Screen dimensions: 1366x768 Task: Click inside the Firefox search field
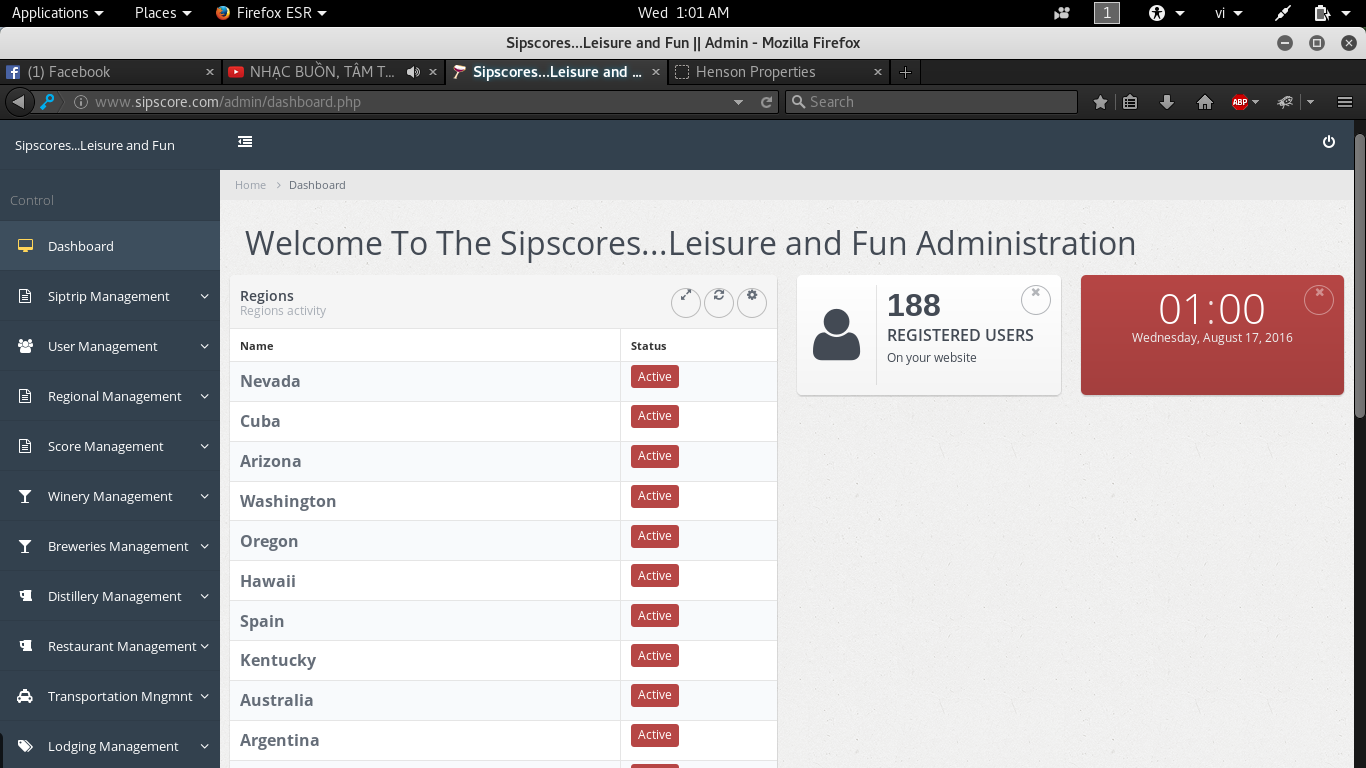[x=930, y=101]
